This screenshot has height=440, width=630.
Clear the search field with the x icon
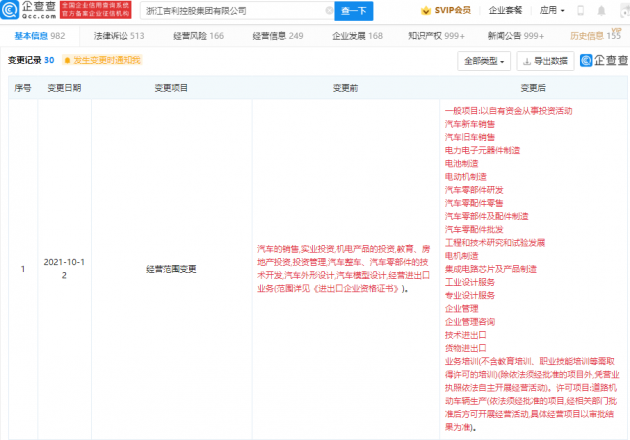329,10
